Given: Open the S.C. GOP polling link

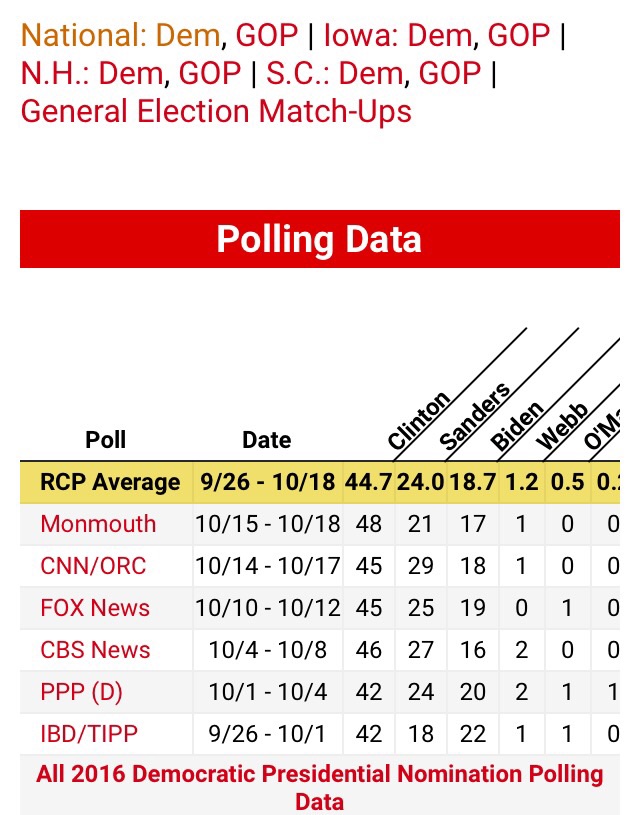Looking at the screenshot, I should tap(450, 73).
